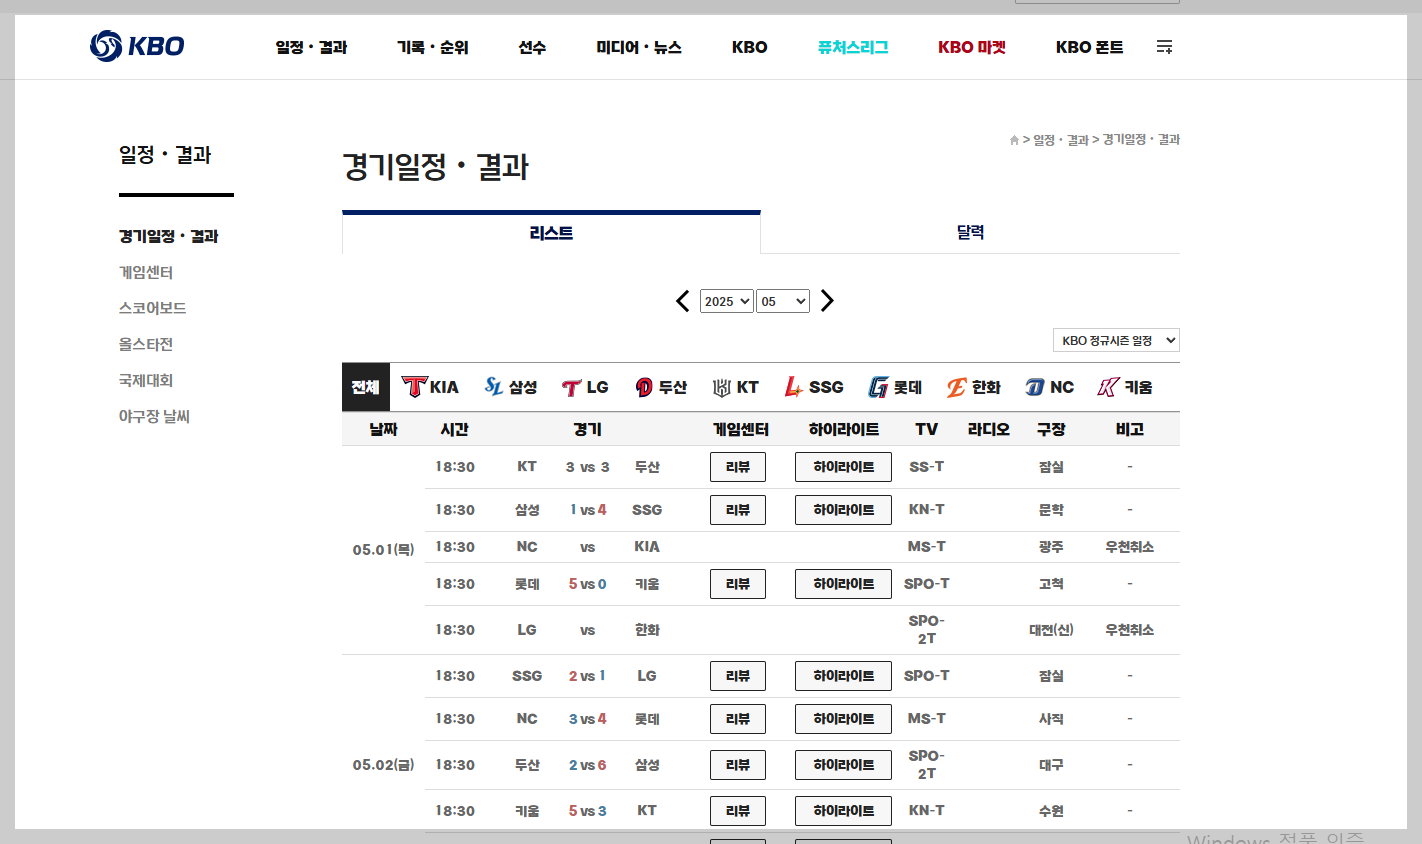
Task: Click 리뷰 for KT vs 두산 game
Action: pos(738,467)
